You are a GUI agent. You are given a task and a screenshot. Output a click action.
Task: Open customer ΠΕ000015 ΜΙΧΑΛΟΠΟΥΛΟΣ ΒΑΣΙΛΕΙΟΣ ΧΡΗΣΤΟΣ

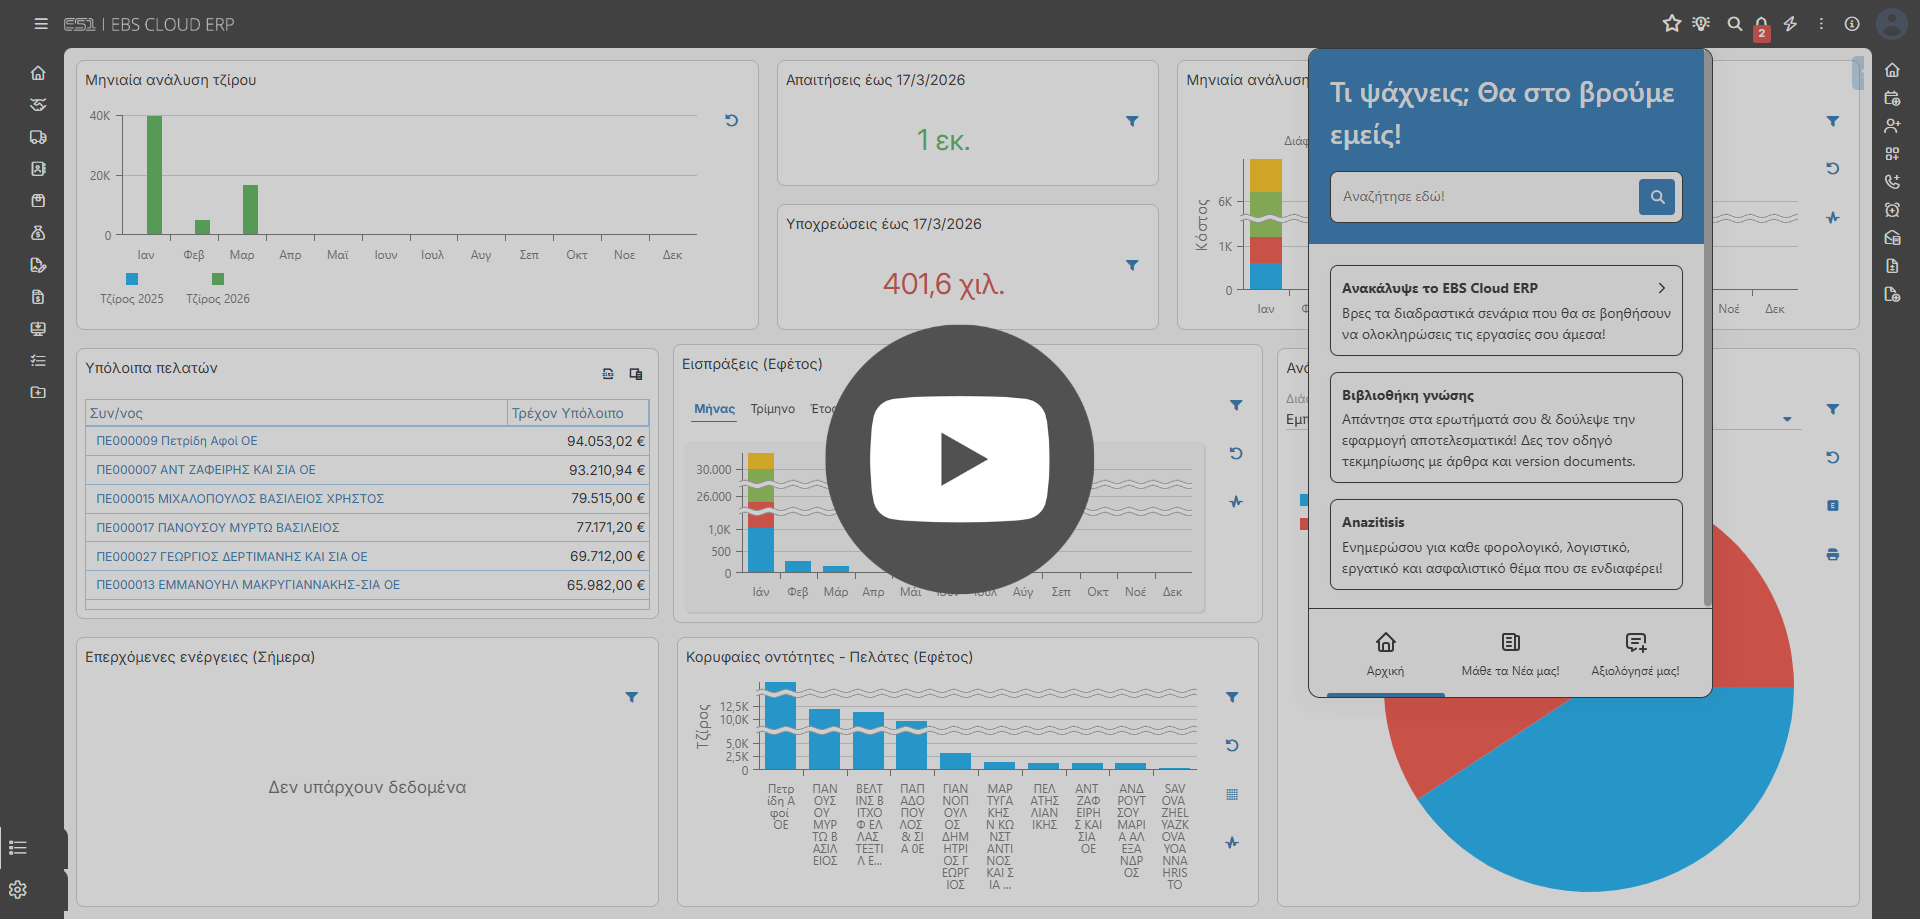240,499
